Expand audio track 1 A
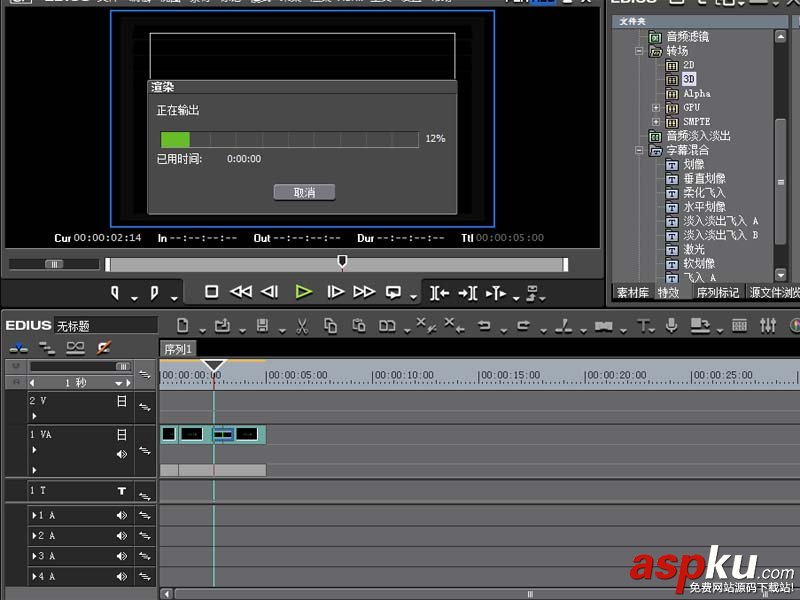 pyautogui.click(x=34, y=515)
